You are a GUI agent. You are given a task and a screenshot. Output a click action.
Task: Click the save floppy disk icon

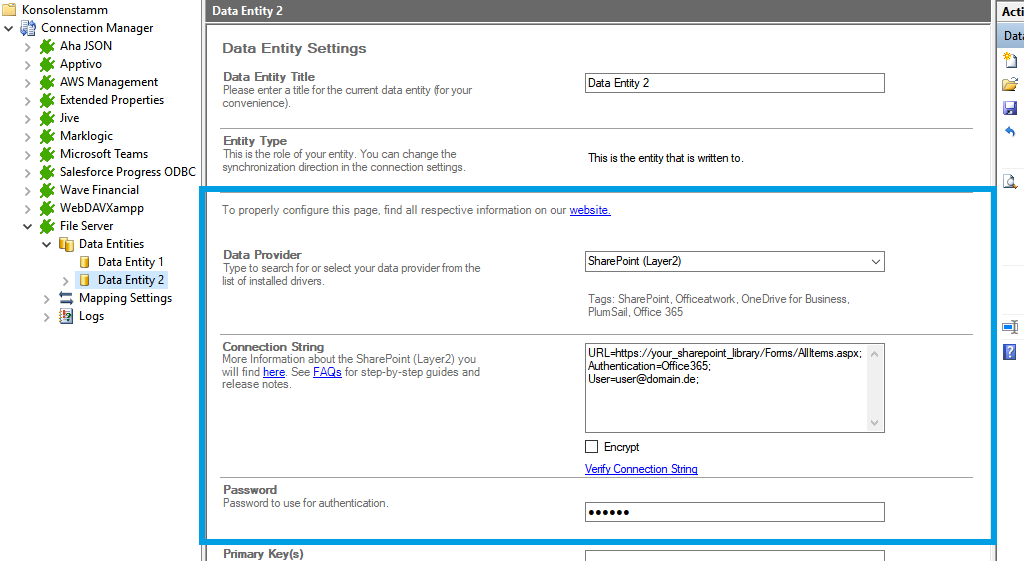(x=1010, y=108)
